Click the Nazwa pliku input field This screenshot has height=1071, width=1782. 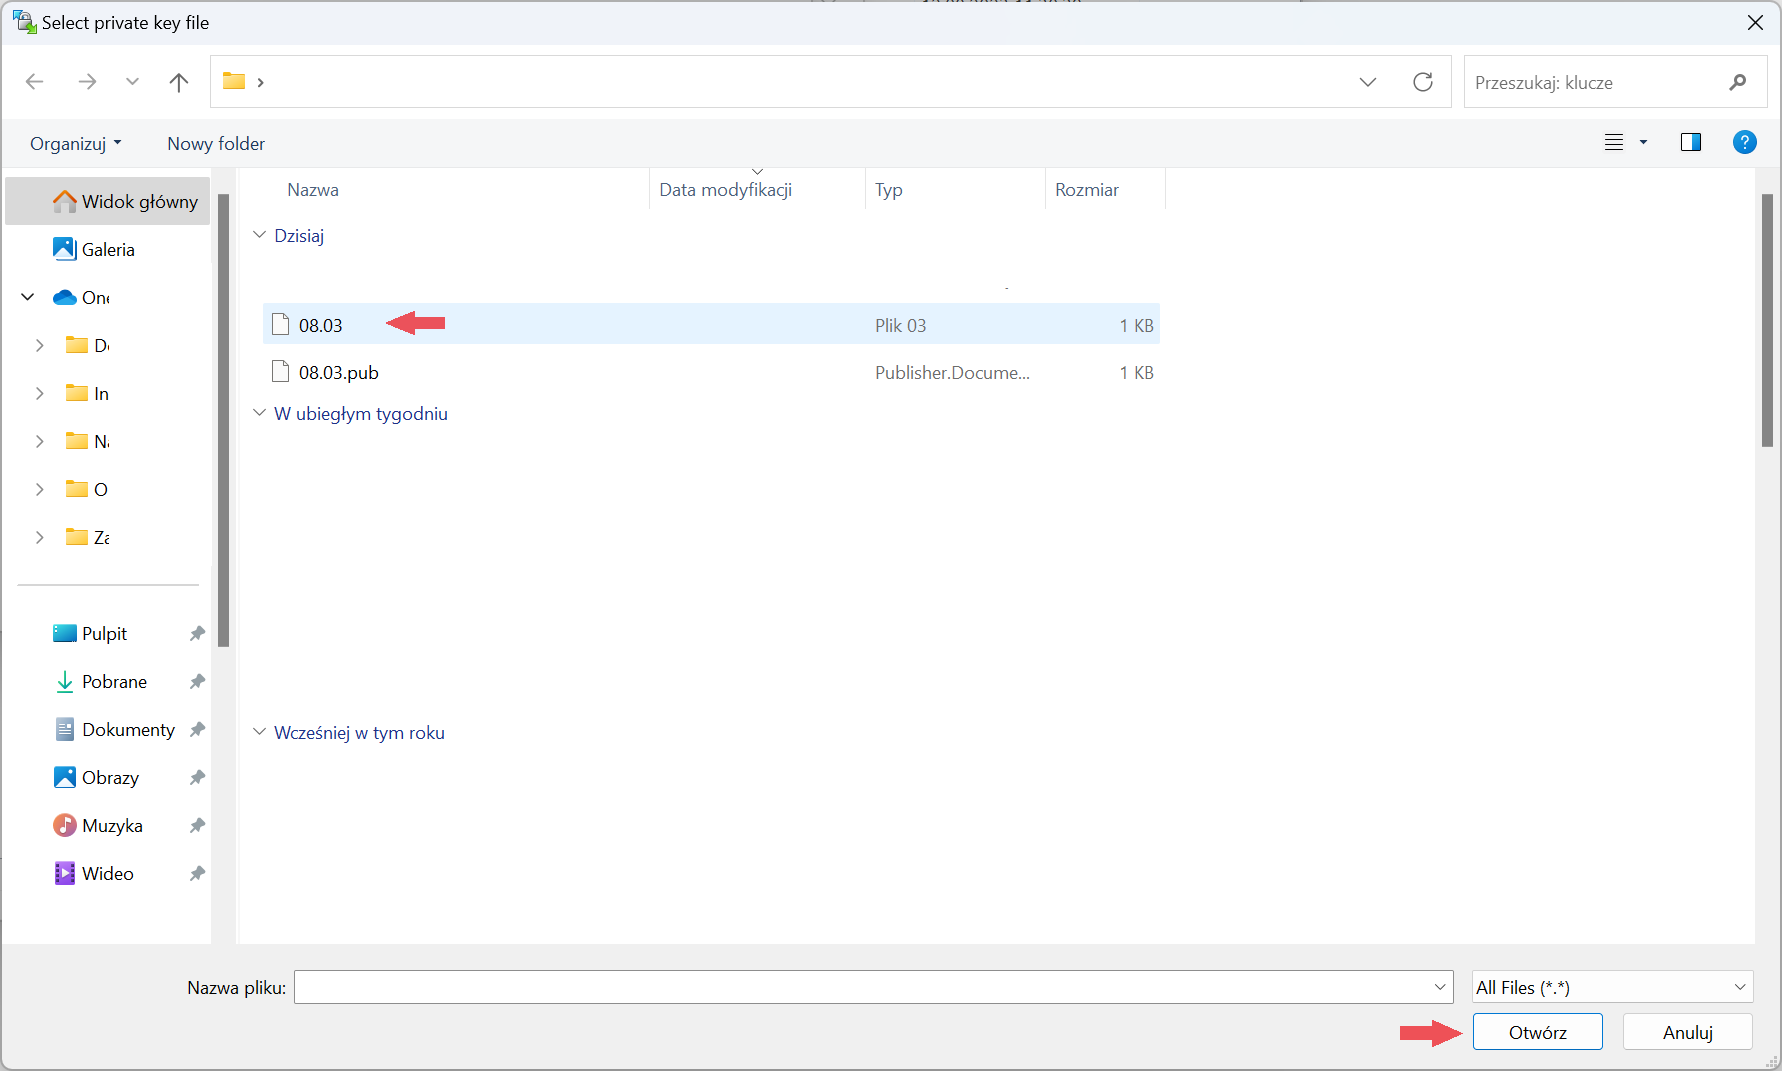point(862,987)
